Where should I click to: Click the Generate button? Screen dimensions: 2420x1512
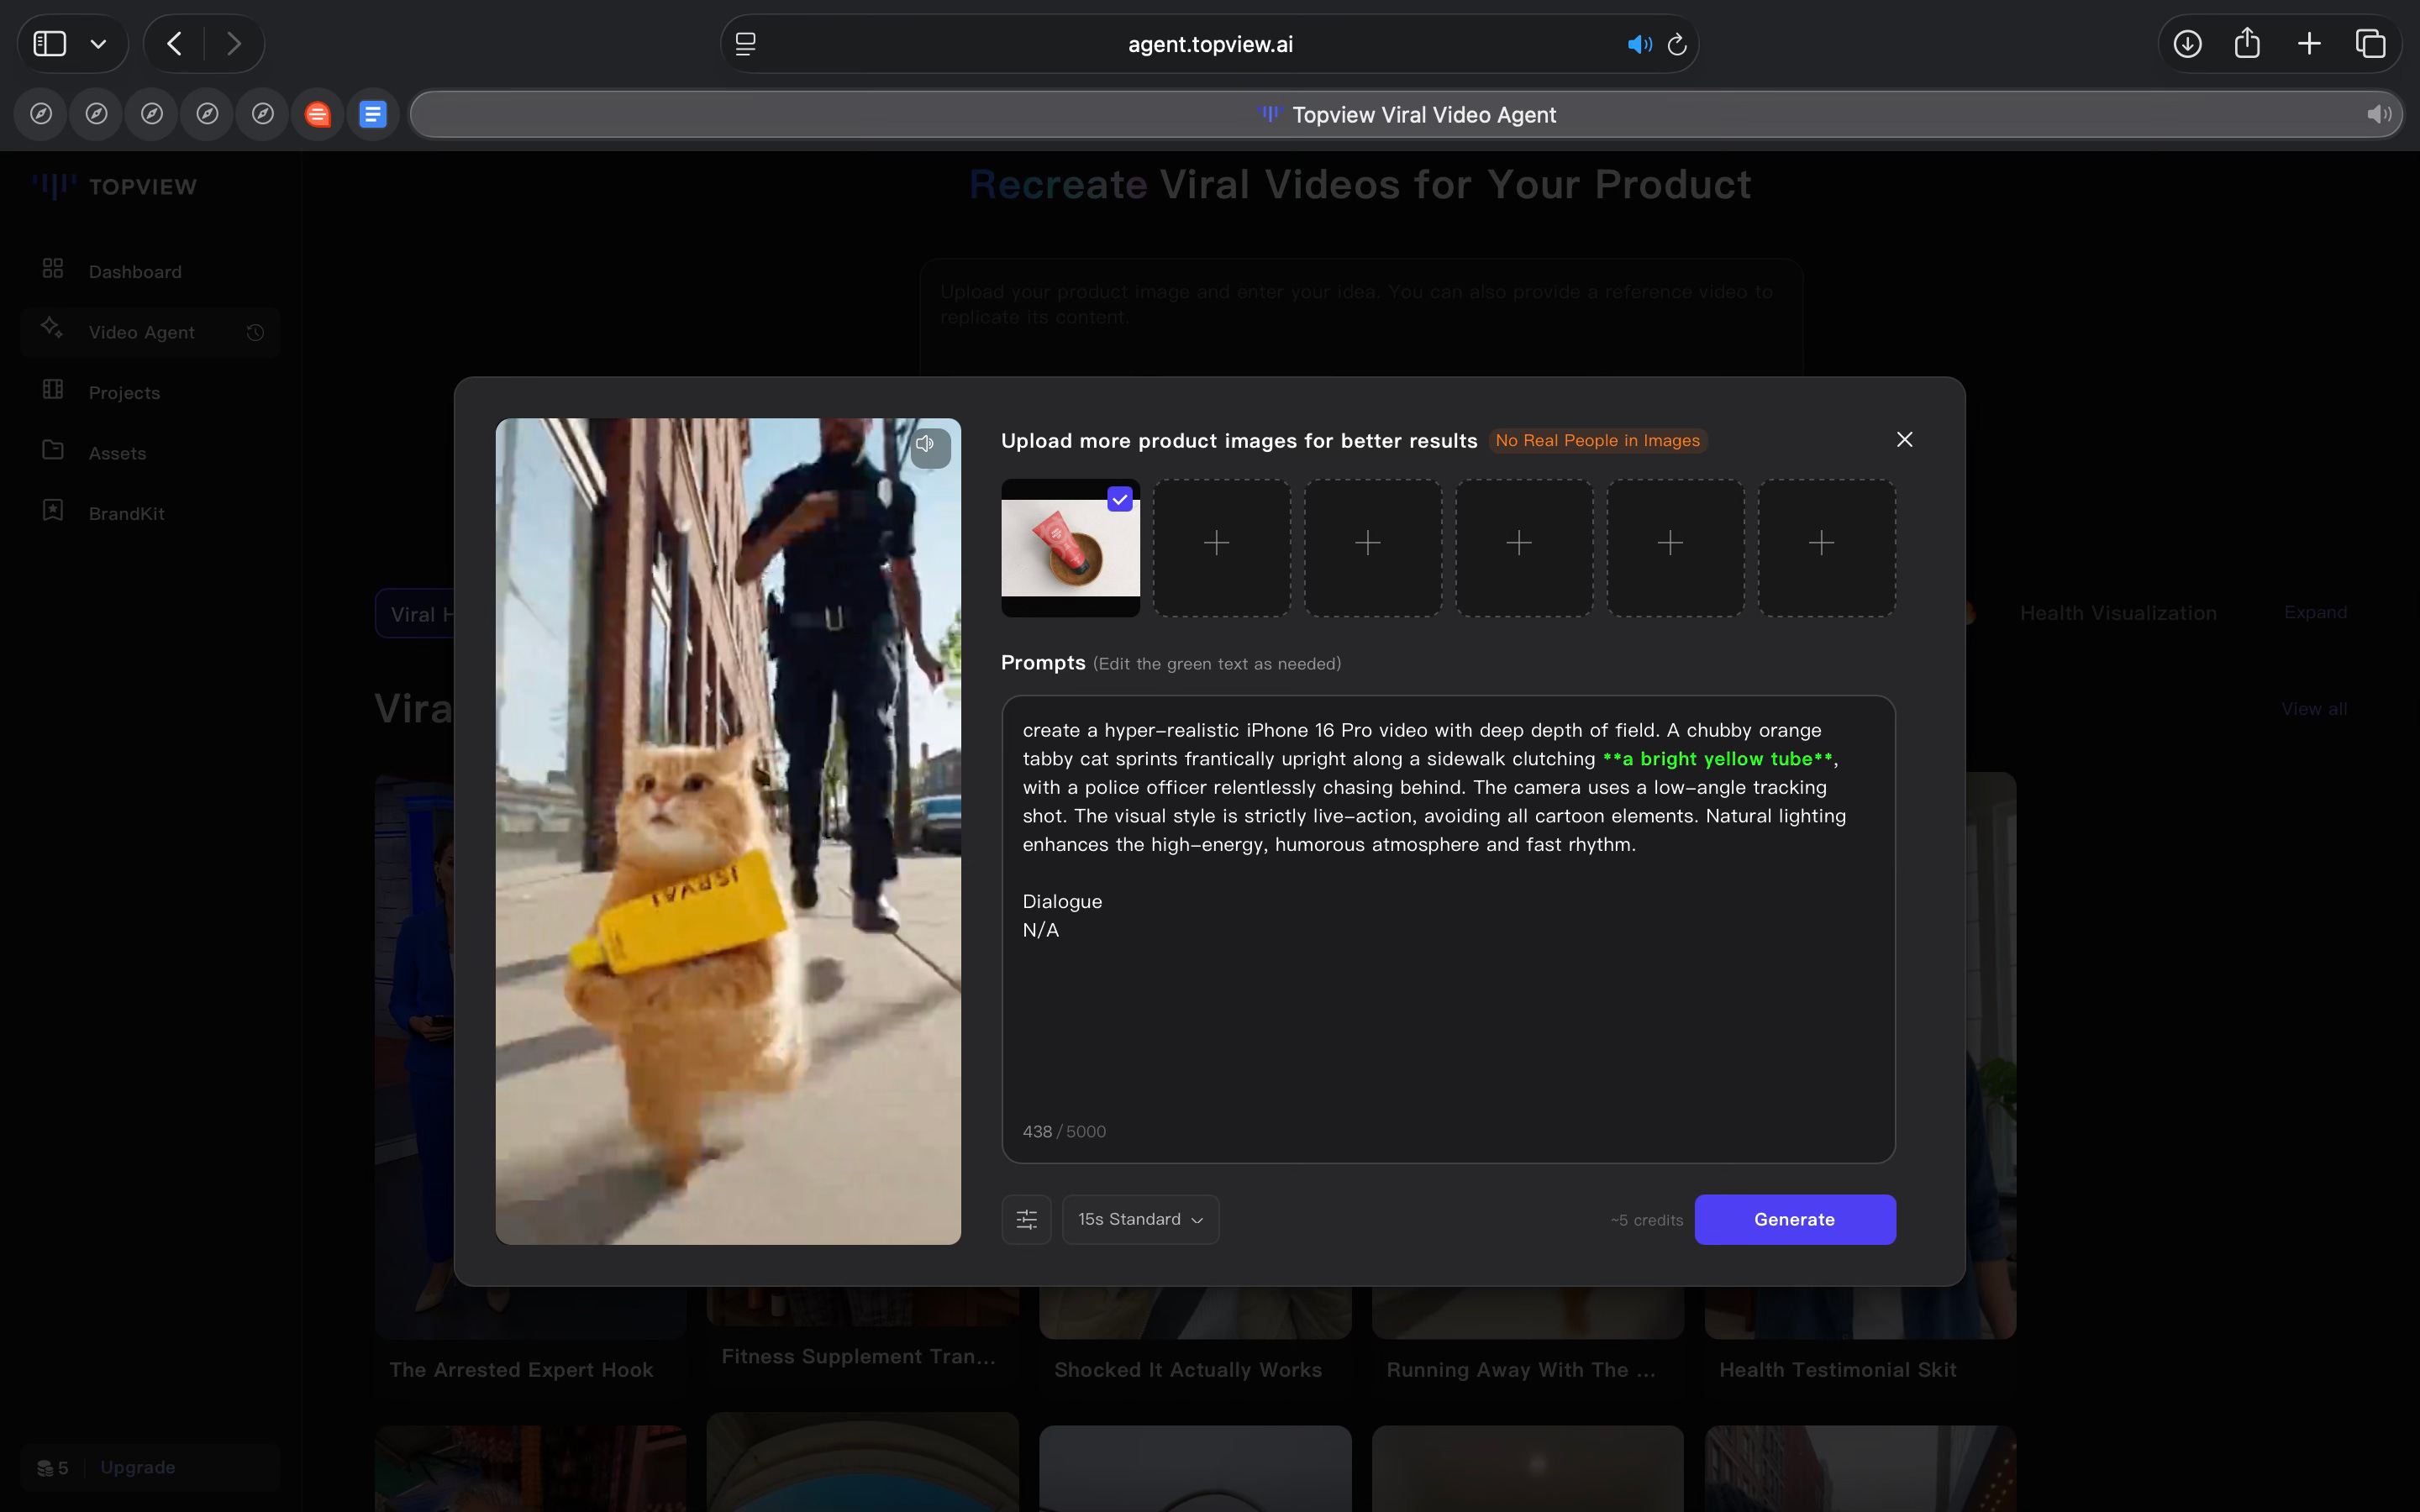[x=1794, y=1219]
